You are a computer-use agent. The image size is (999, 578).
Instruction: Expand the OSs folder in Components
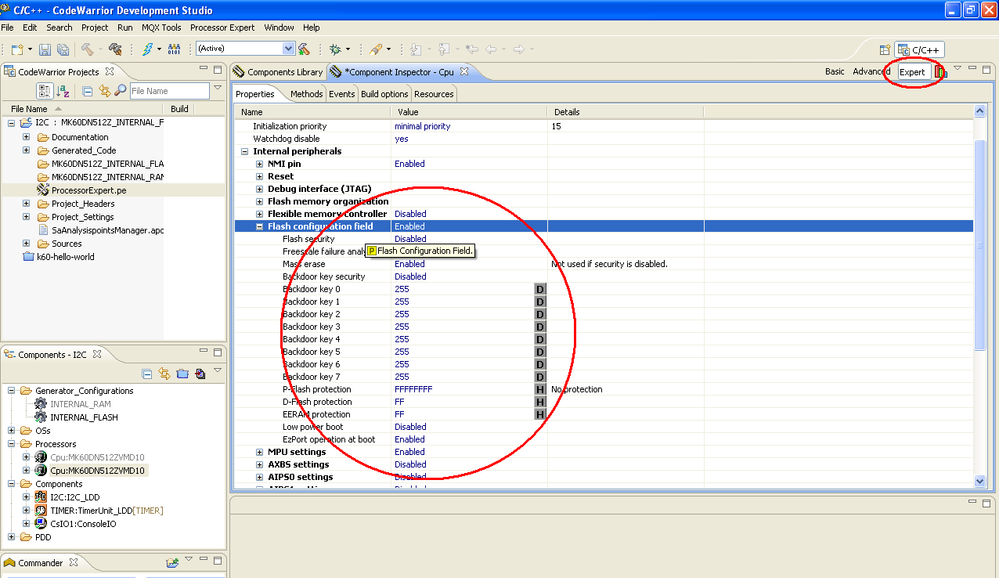pyautogui.click(x=11, y=431)
